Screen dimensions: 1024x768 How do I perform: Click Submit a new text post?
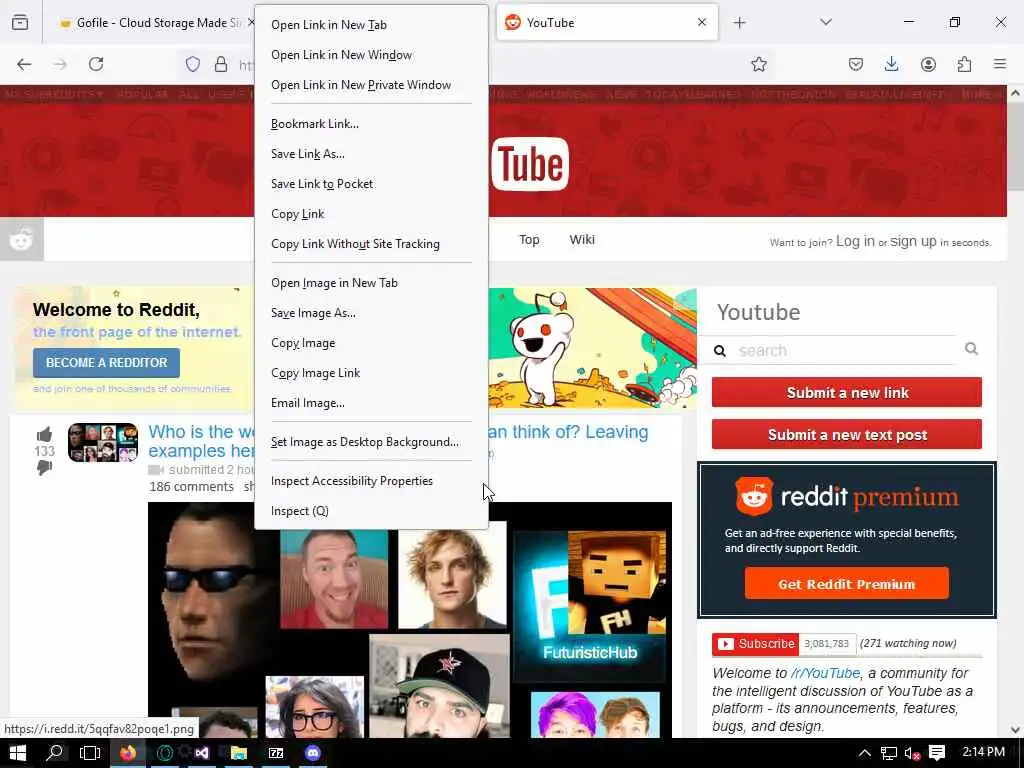point(847,435)
